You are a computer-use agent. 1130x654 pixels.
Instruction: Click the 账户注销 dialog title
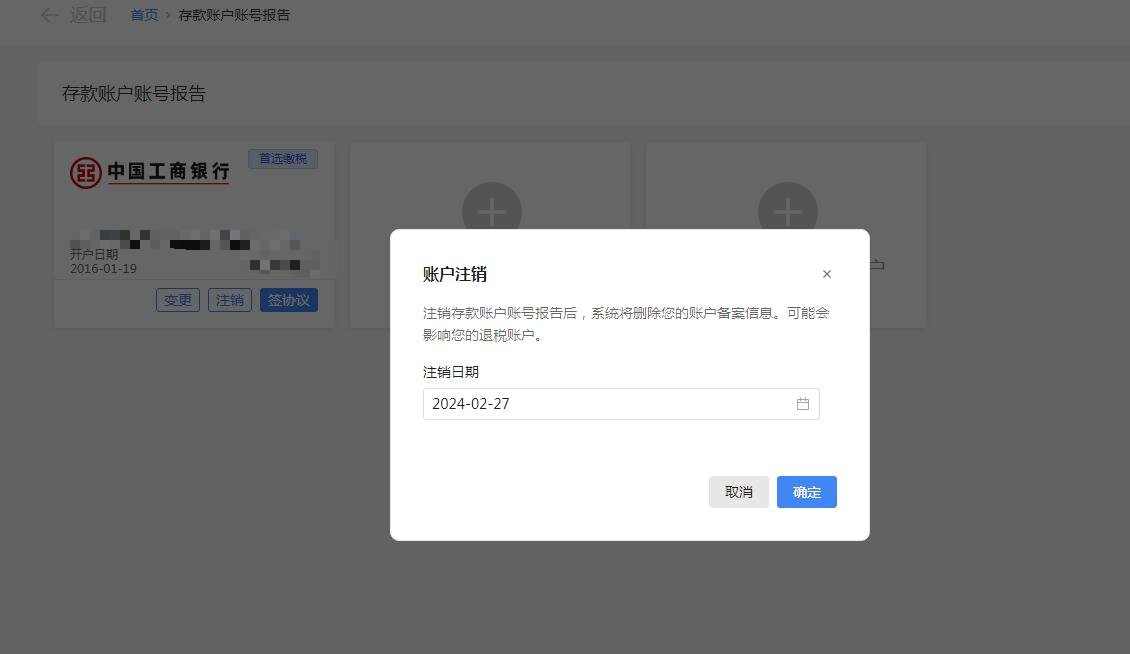coord(455,274)
